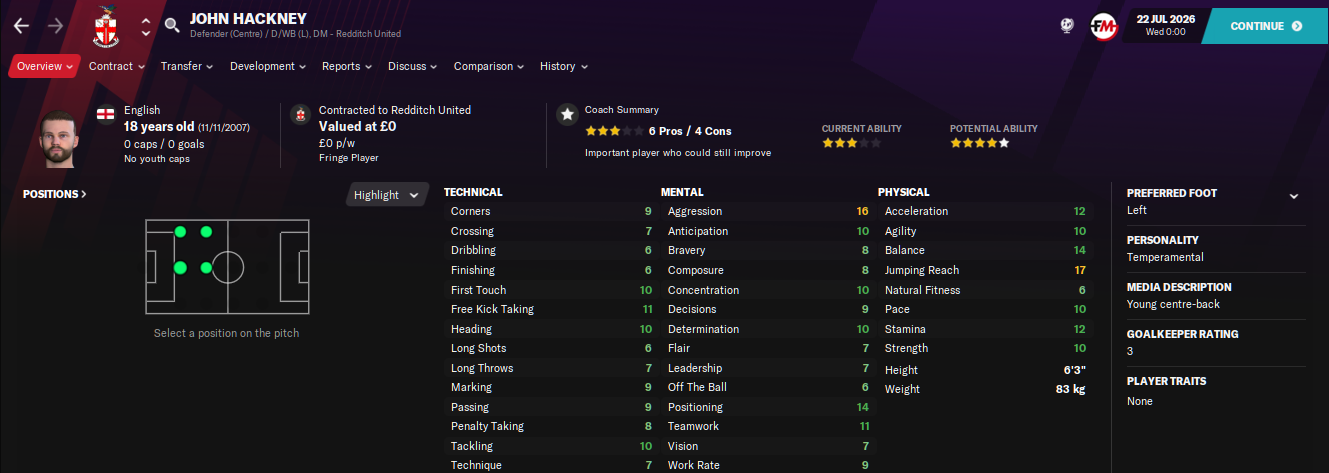Click the Coach Summary star icon
This screenshot has width=1329, height=473.
click(567, 115)
